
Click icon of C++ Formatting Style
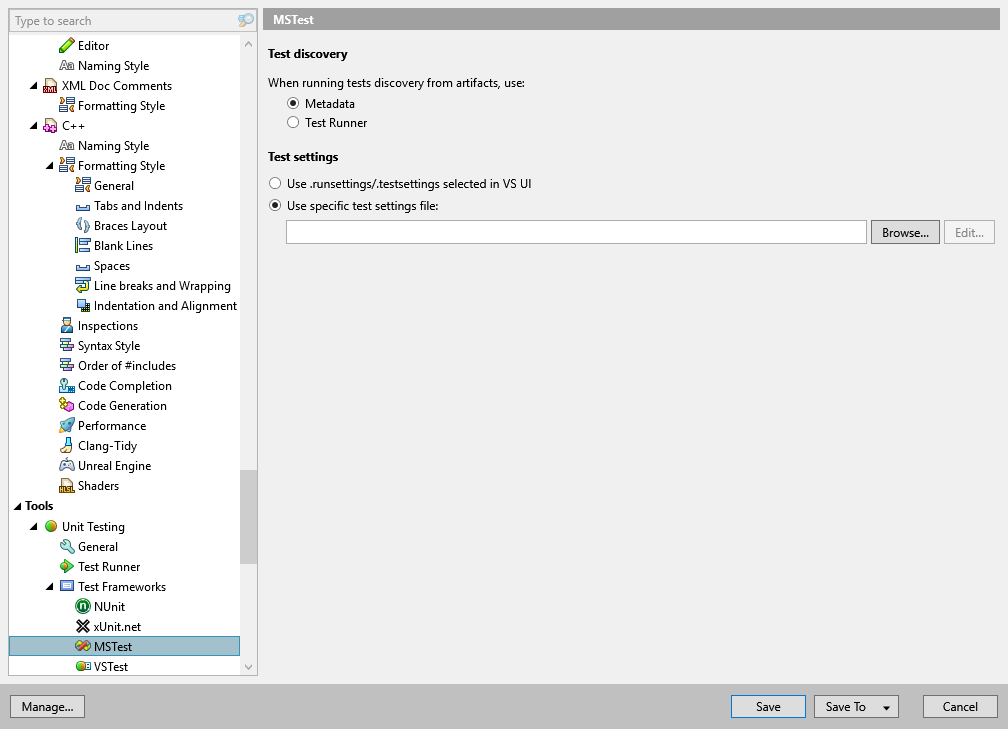[x=67, y=166]
